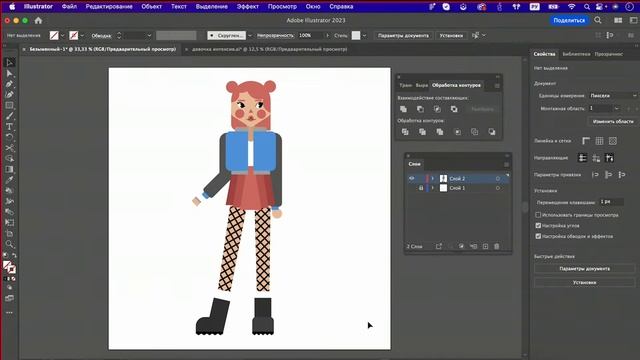Toggle the lock on Слой 1

421,188
